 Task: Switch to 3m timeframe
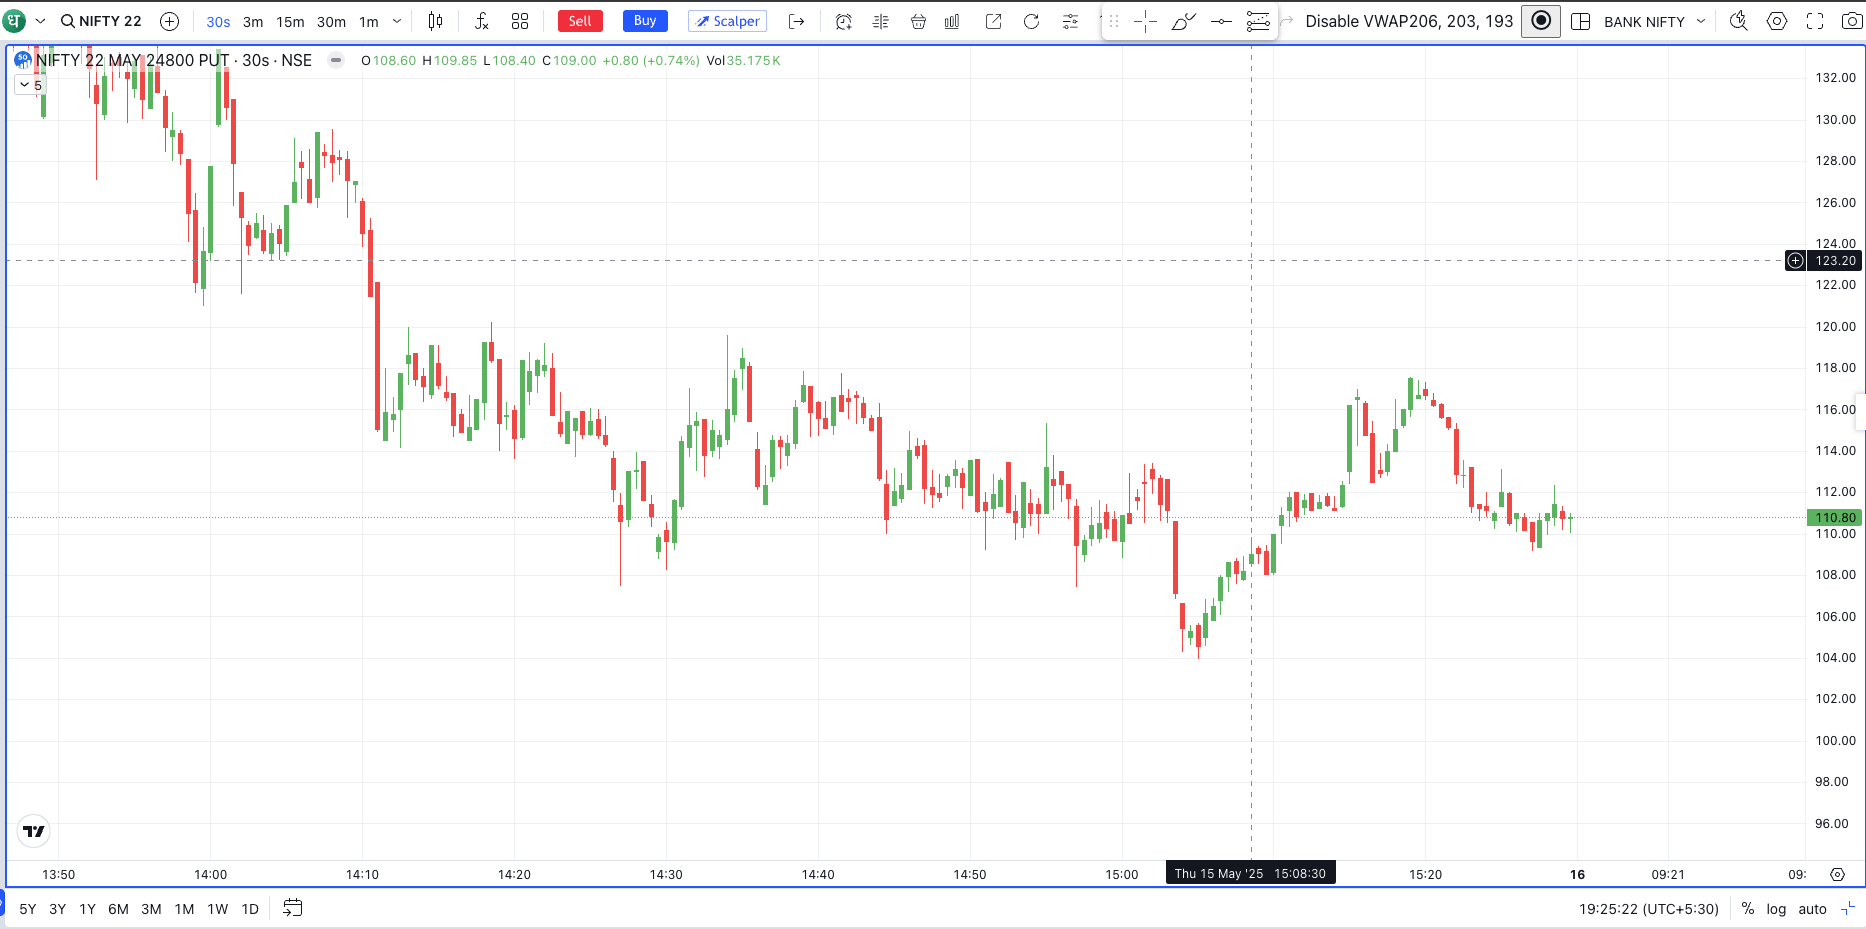[x=253, y=22]
